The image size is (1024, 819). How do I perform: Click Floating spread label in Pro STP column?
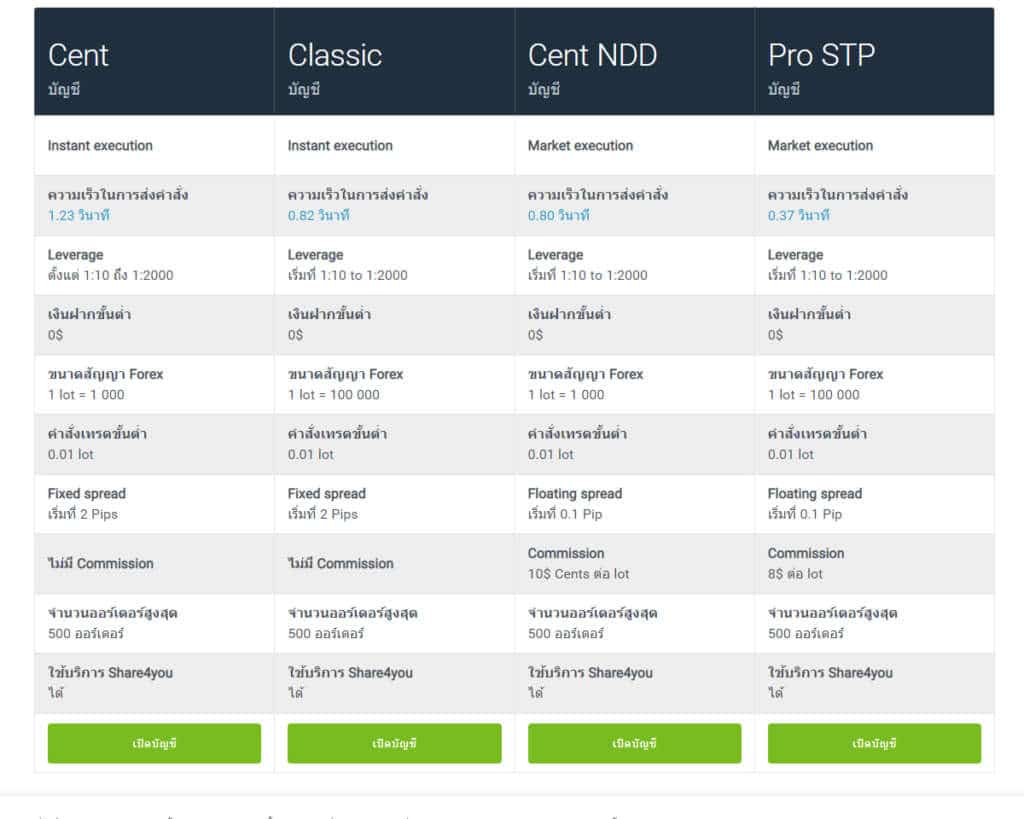coord(815,494)
